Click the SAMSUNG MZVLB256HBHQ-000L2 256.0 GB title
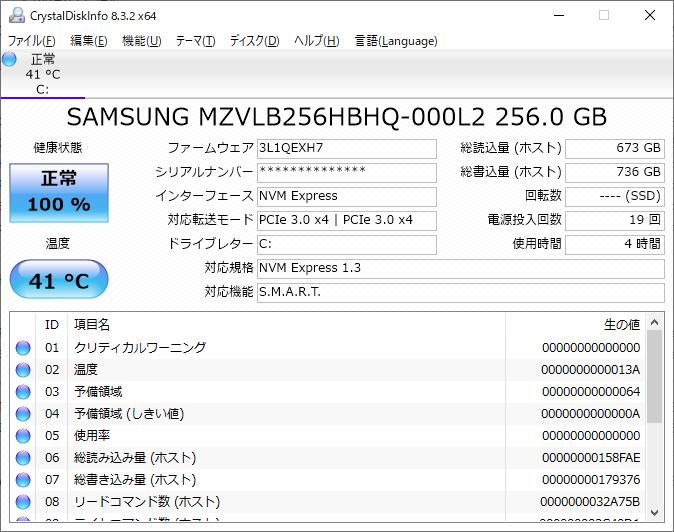Viewport: 674px width, 532px height. coord(337,117)
